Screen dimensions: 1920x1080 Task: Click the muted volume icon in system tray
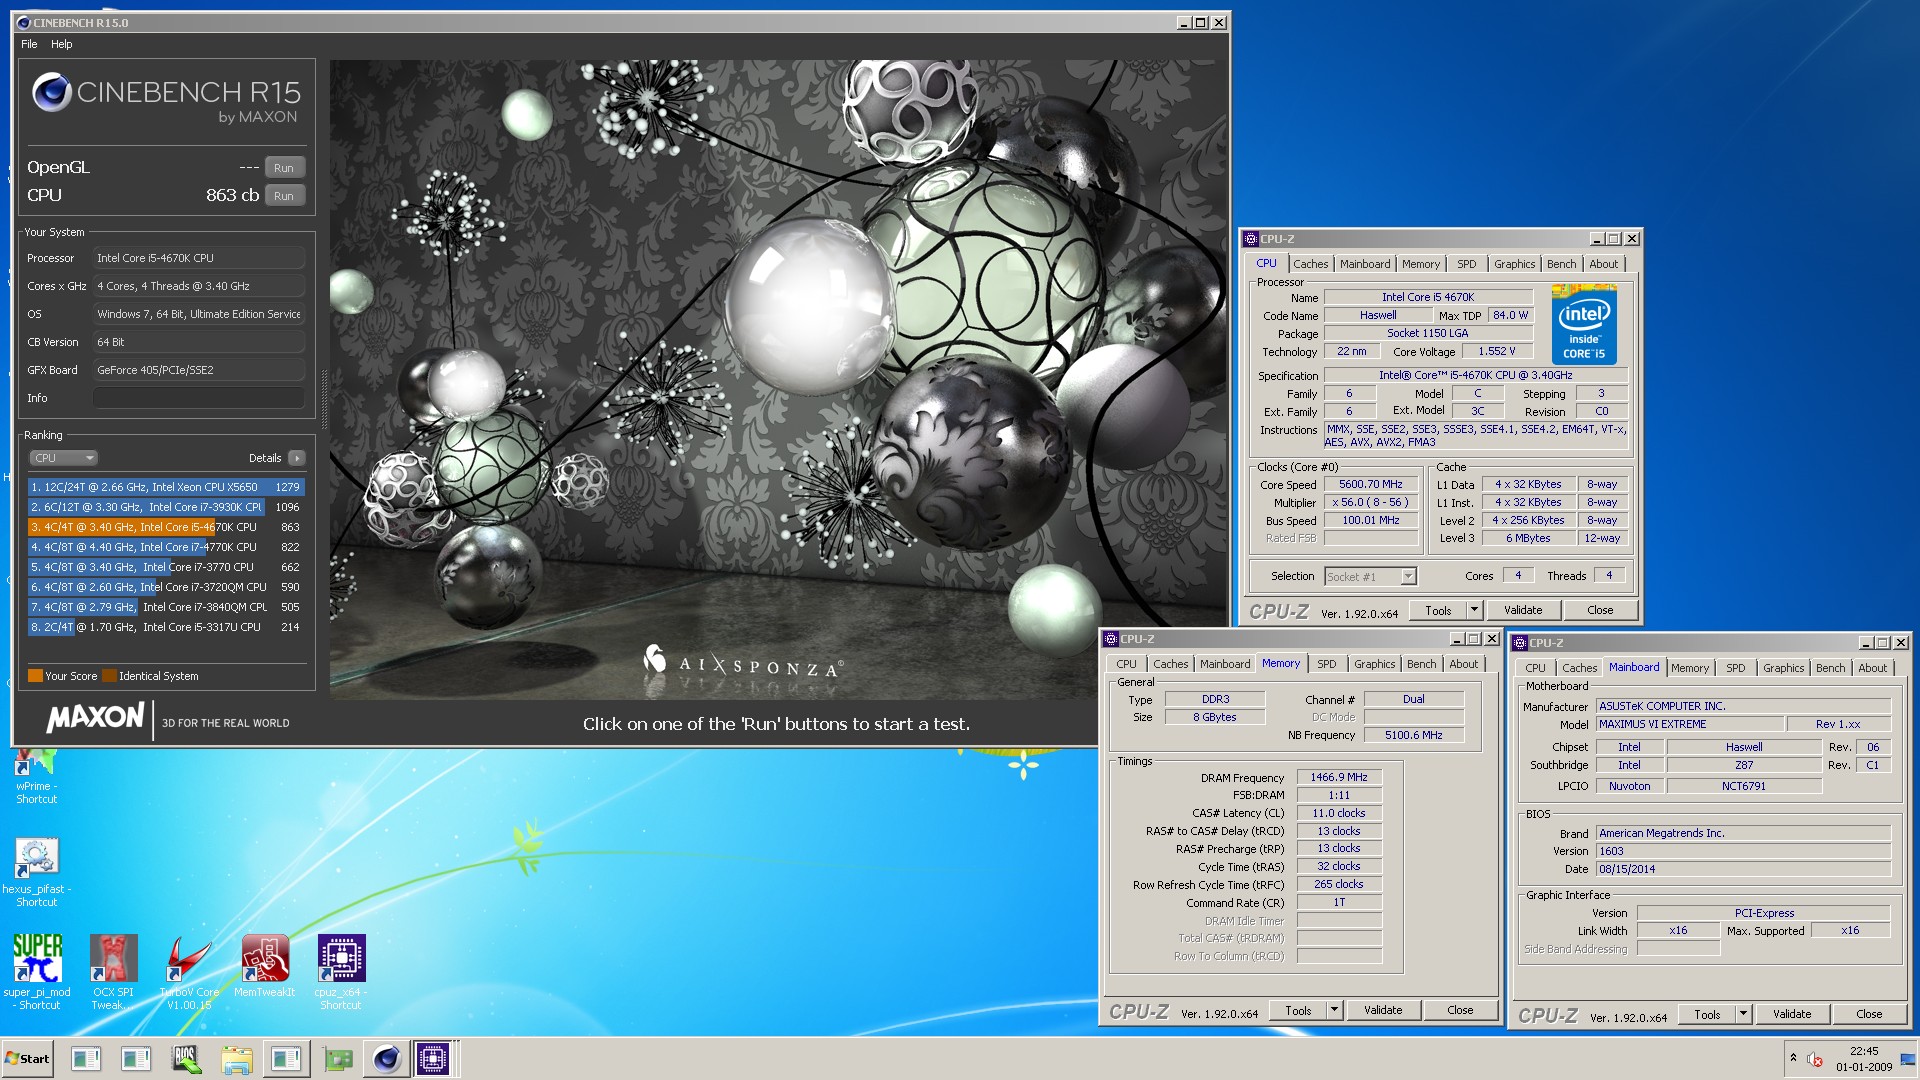[1814, 1059]
